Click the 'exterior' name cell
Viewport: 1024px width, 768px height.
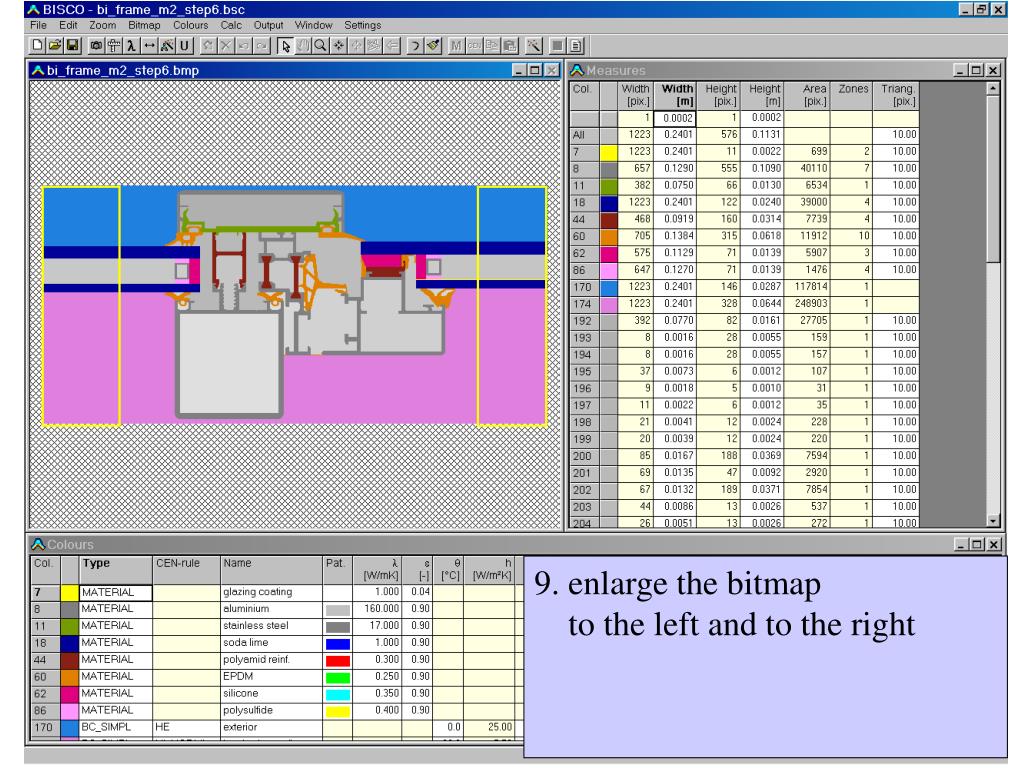pos(271,728)
